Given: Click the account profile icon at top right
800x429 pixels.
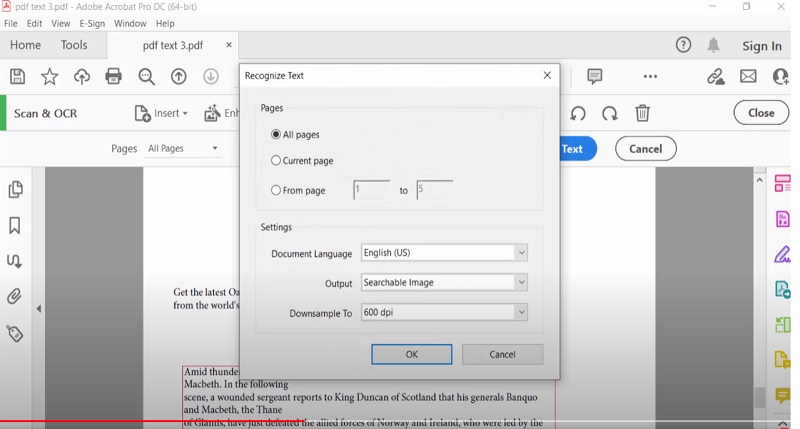Looking at the screenshot, I should [x=781, y=77].
